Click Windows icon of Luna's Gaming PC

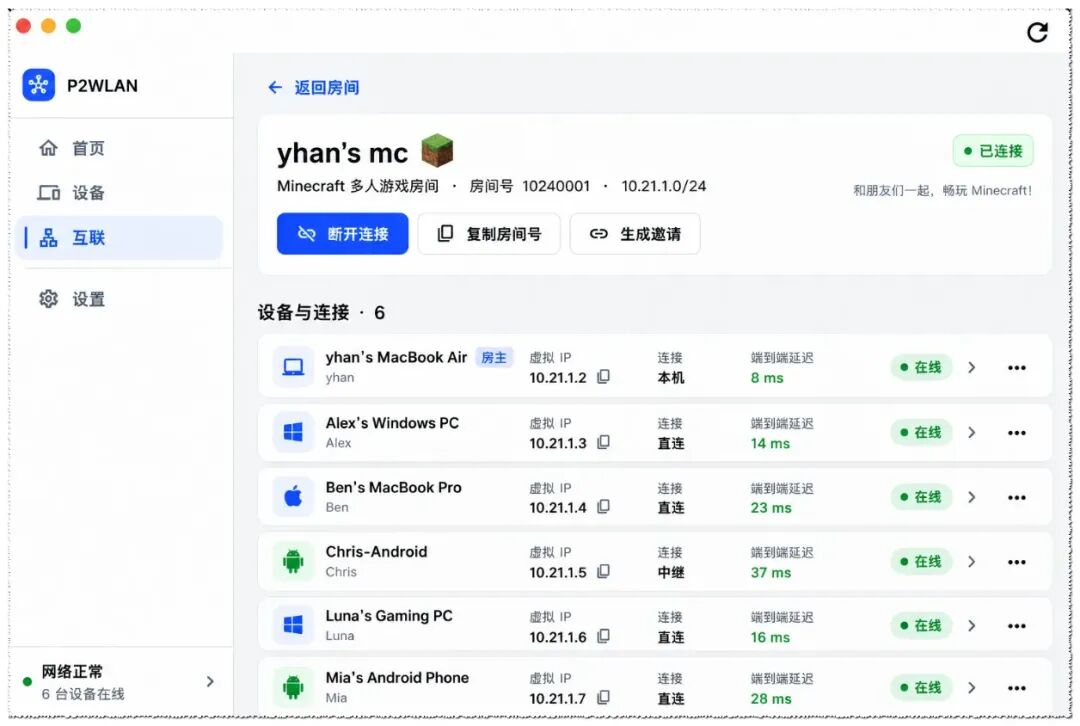293,625
